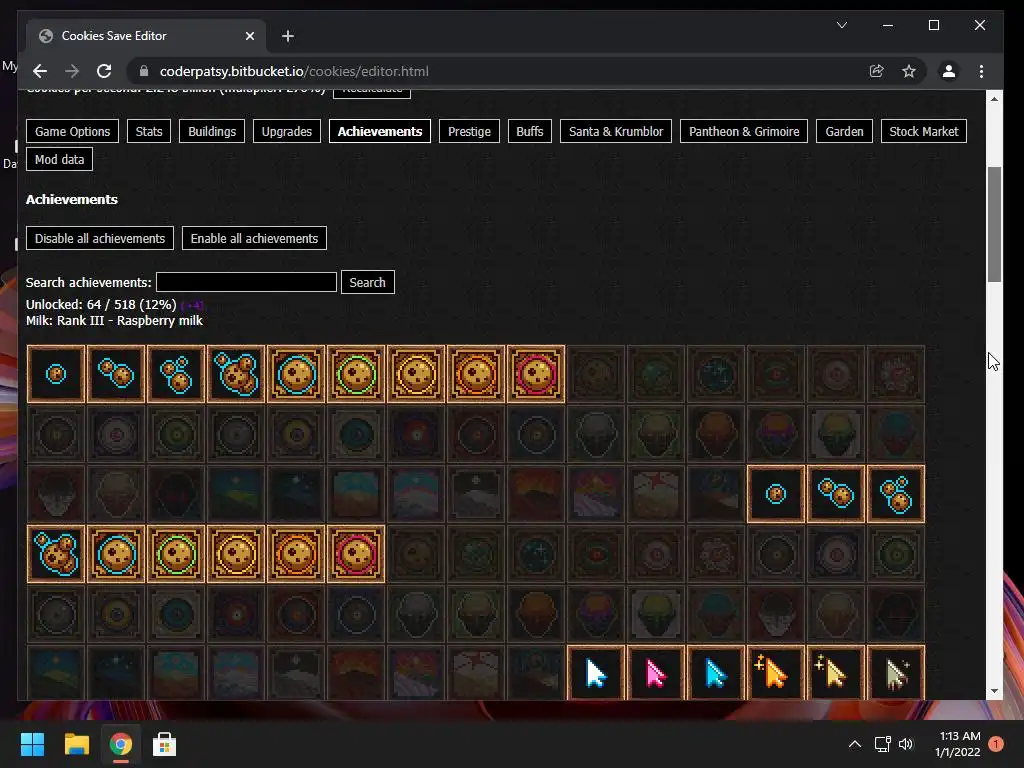Open the Buffs tab

click(x=530, y=131)
